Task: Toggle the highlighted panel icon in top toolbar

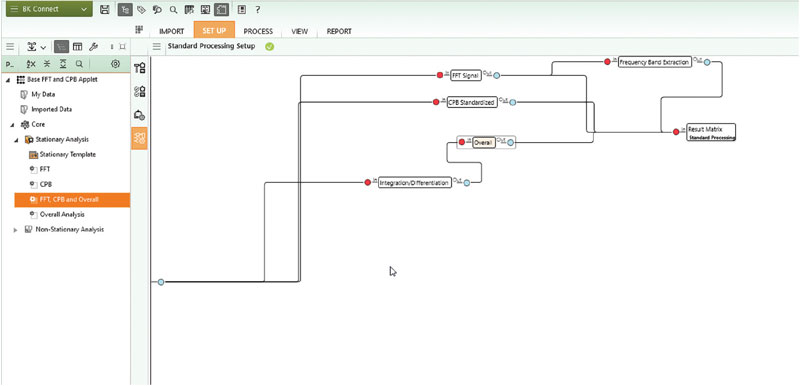Action: pos(221,9)
